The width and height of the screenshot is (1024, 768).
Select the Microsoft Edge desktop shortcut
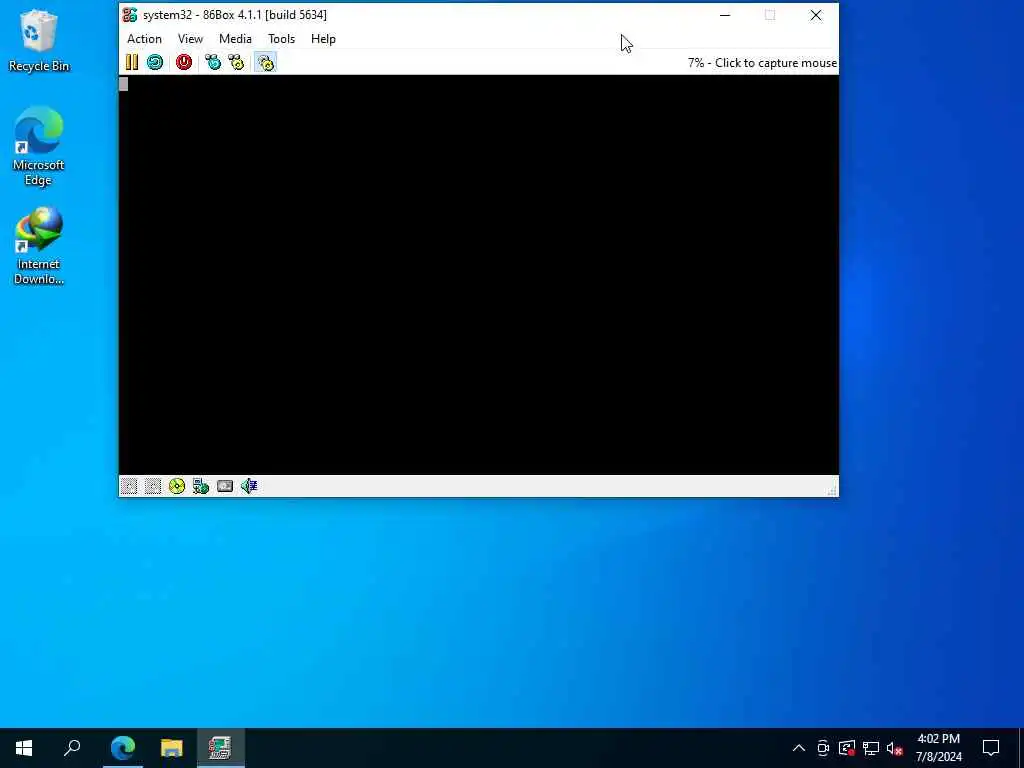39,147
